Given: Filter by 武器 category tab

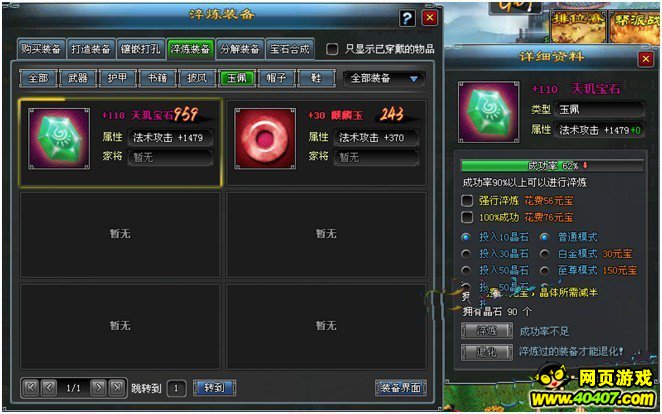Looking at the screenshot, I should click(78, 78).
